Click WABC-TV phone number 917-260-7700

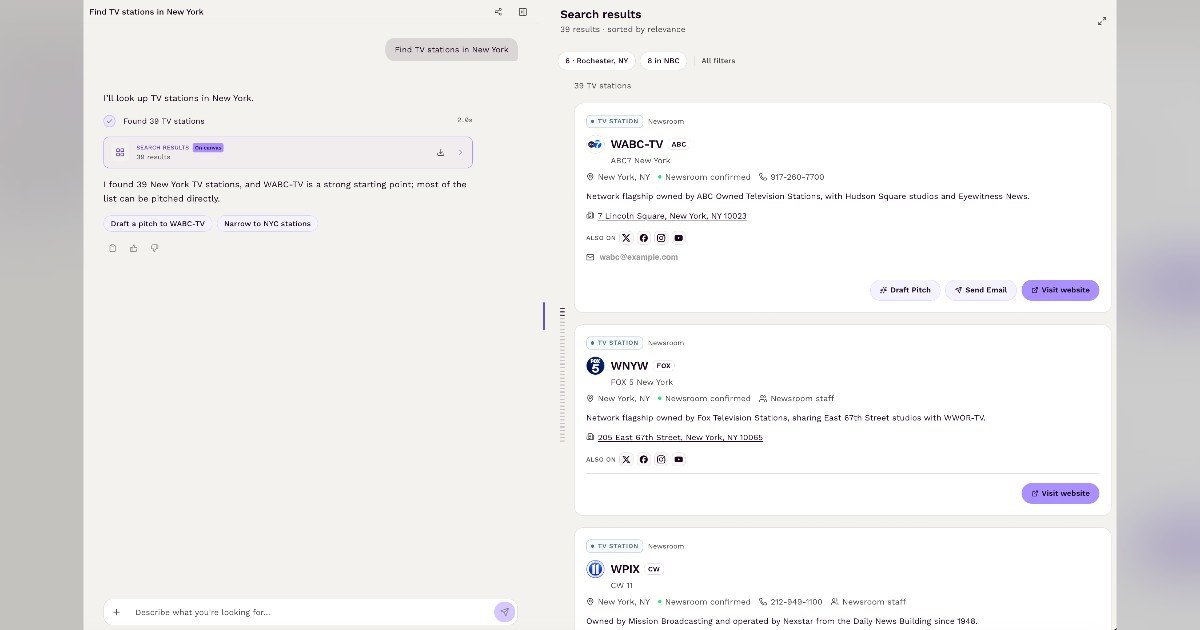(x=797, y=177)
